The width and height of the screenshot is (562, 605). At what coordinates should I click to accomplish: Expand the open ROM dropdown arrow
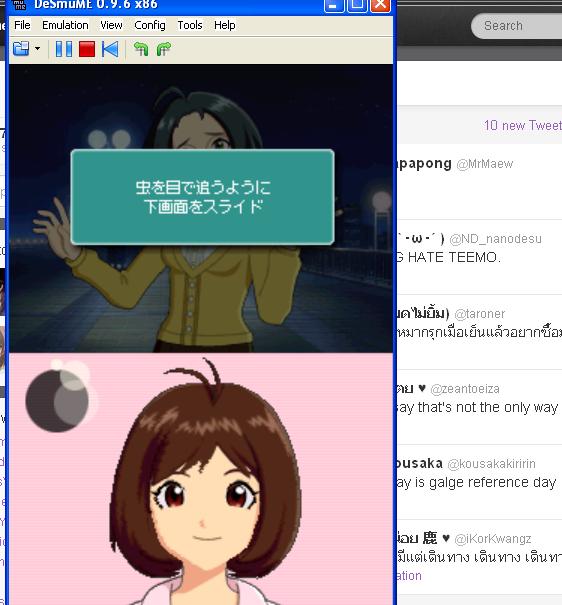pyautogui.click(x=37, y=49)
